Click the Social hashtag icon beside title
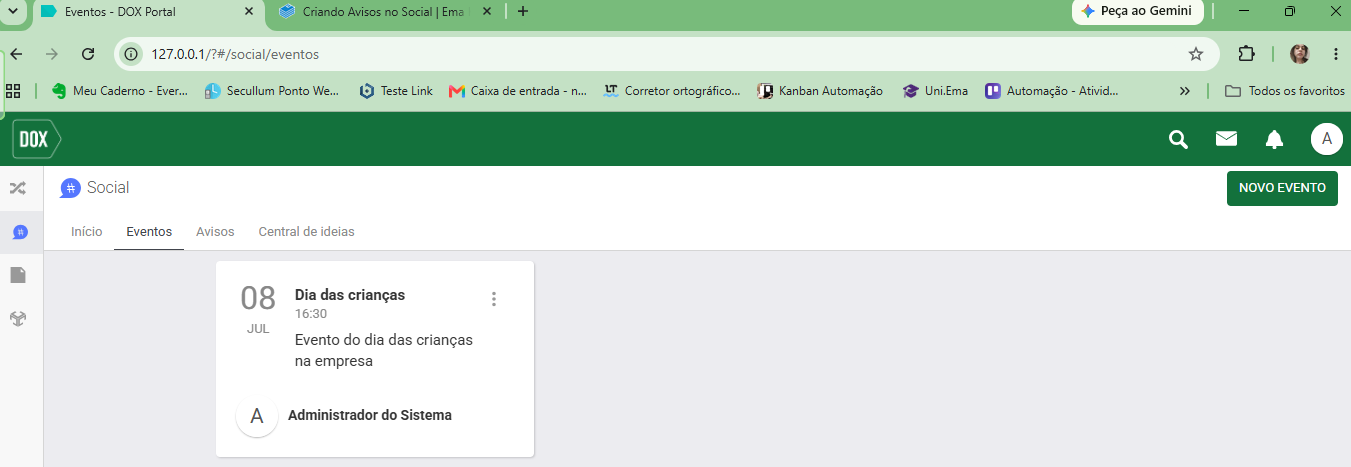Viewport: 1351px width, 467px height. click(70, 188)
